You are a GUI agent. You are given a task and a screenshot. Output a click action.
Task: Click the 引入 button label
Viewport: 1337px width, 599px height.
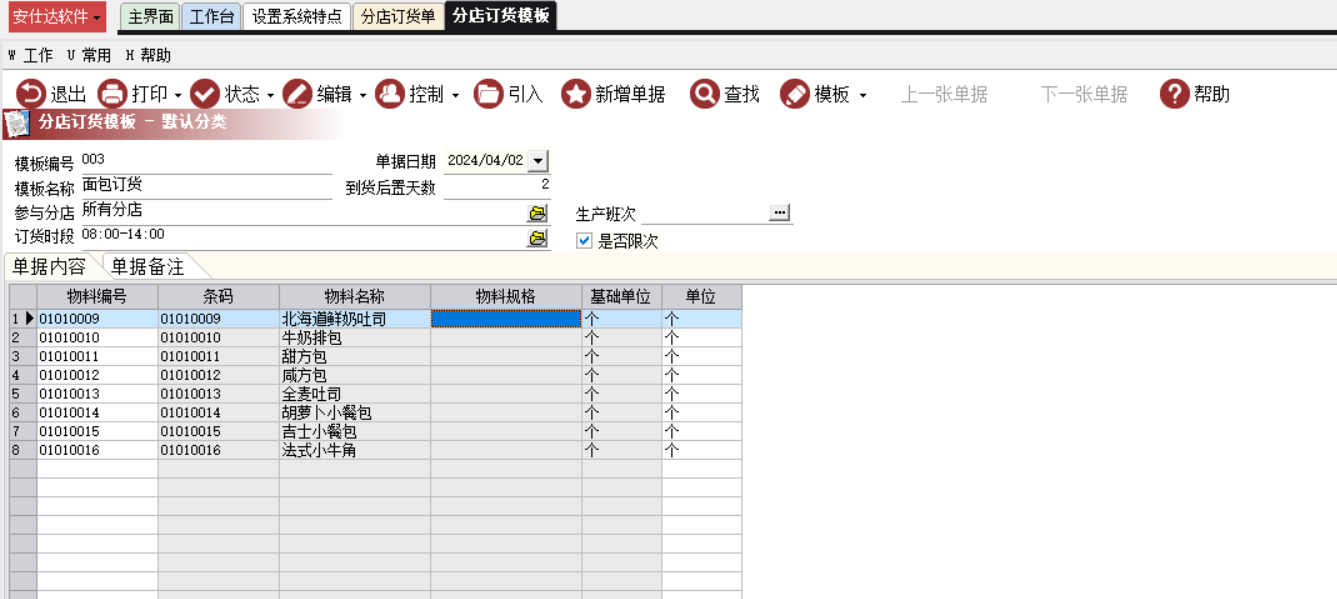(x=525, y=94)
